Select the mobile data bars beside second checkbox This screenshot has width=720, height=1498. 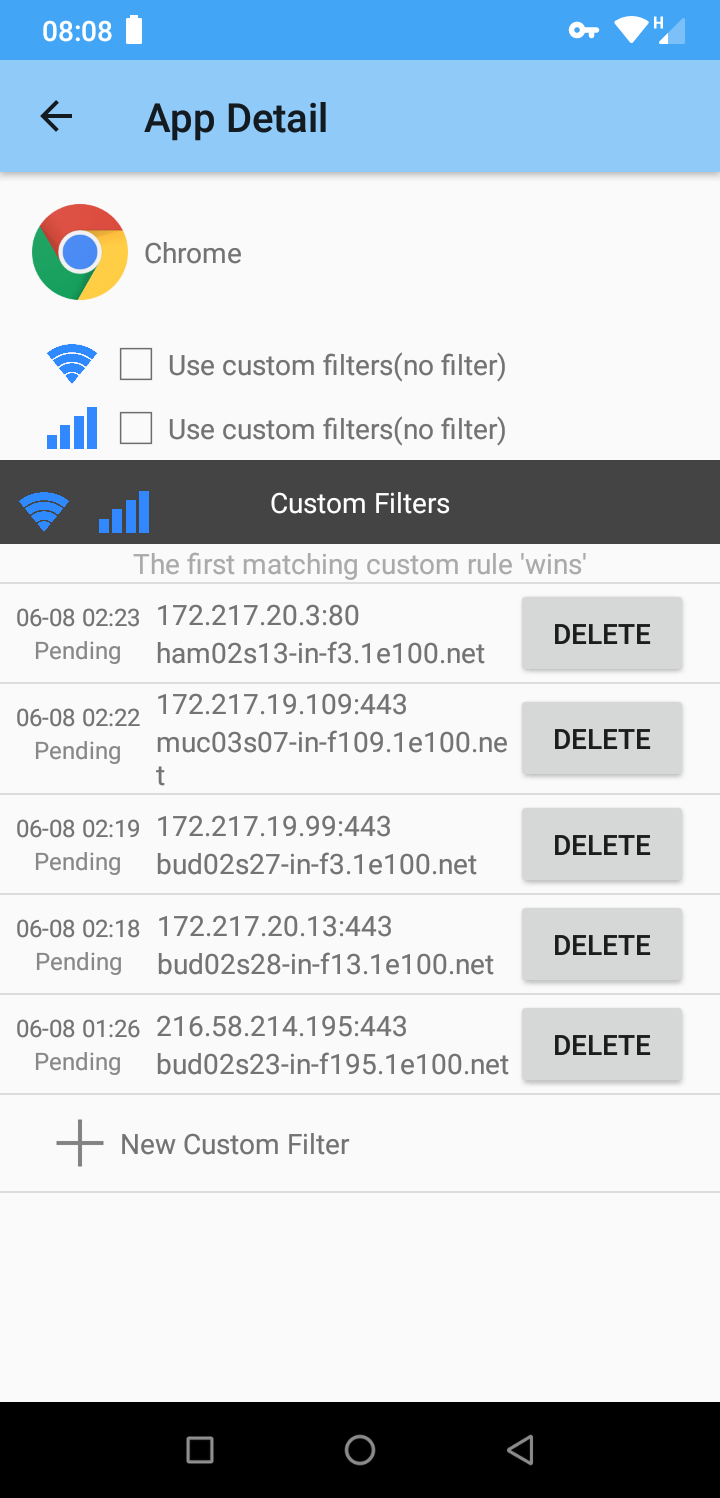(x=72, y=428)
